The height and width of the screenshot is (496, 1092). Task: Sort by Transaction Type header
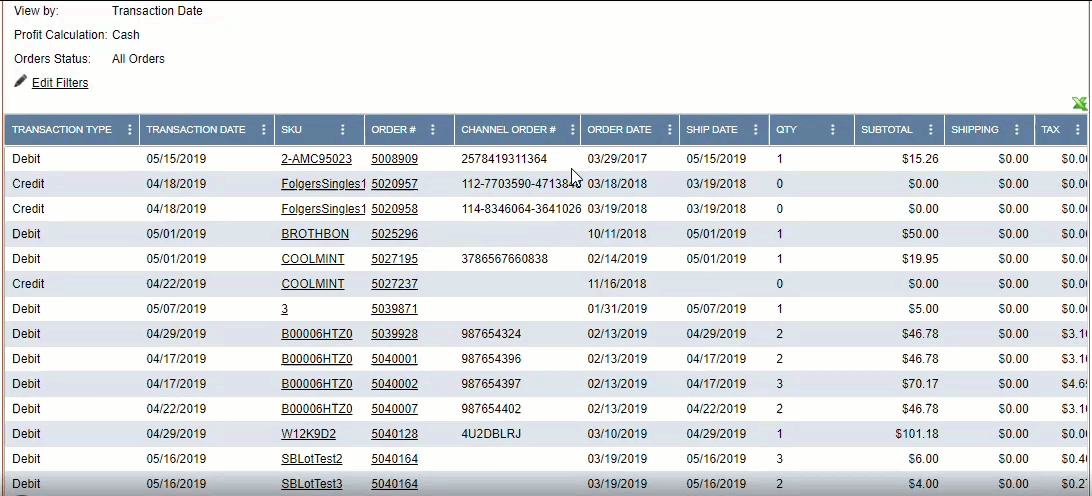point(62,130)
